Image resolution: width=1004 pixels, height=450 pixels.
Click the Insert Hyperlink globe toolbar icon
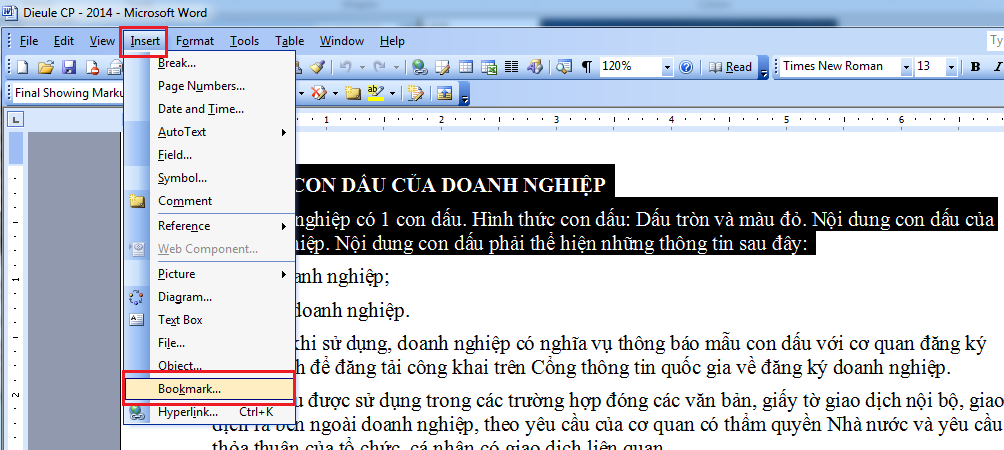pyautogui.click(x=419, y=67)
